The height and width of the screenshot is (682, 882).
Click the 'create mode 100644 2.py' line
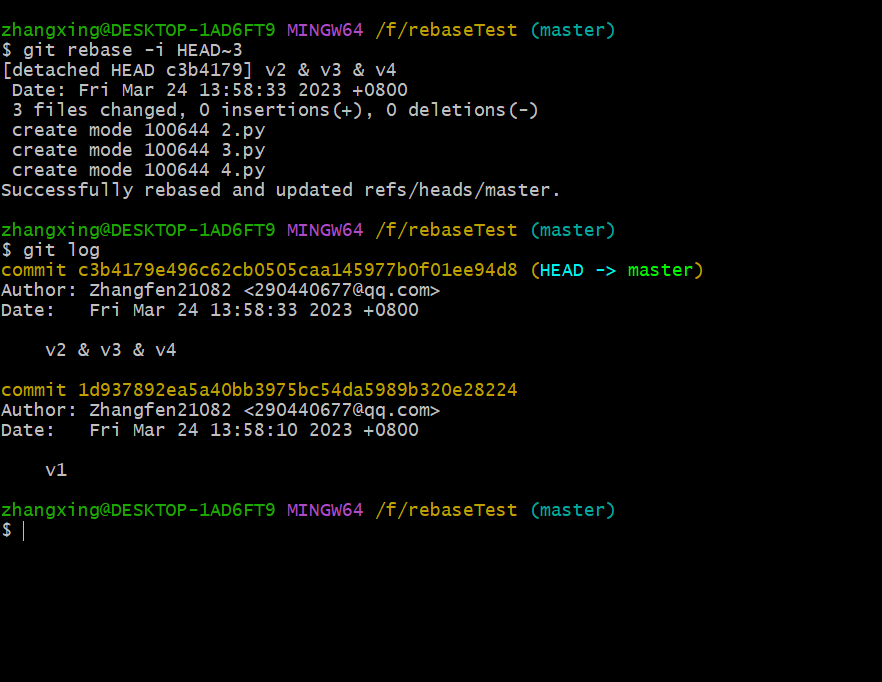tap(138, 131)
